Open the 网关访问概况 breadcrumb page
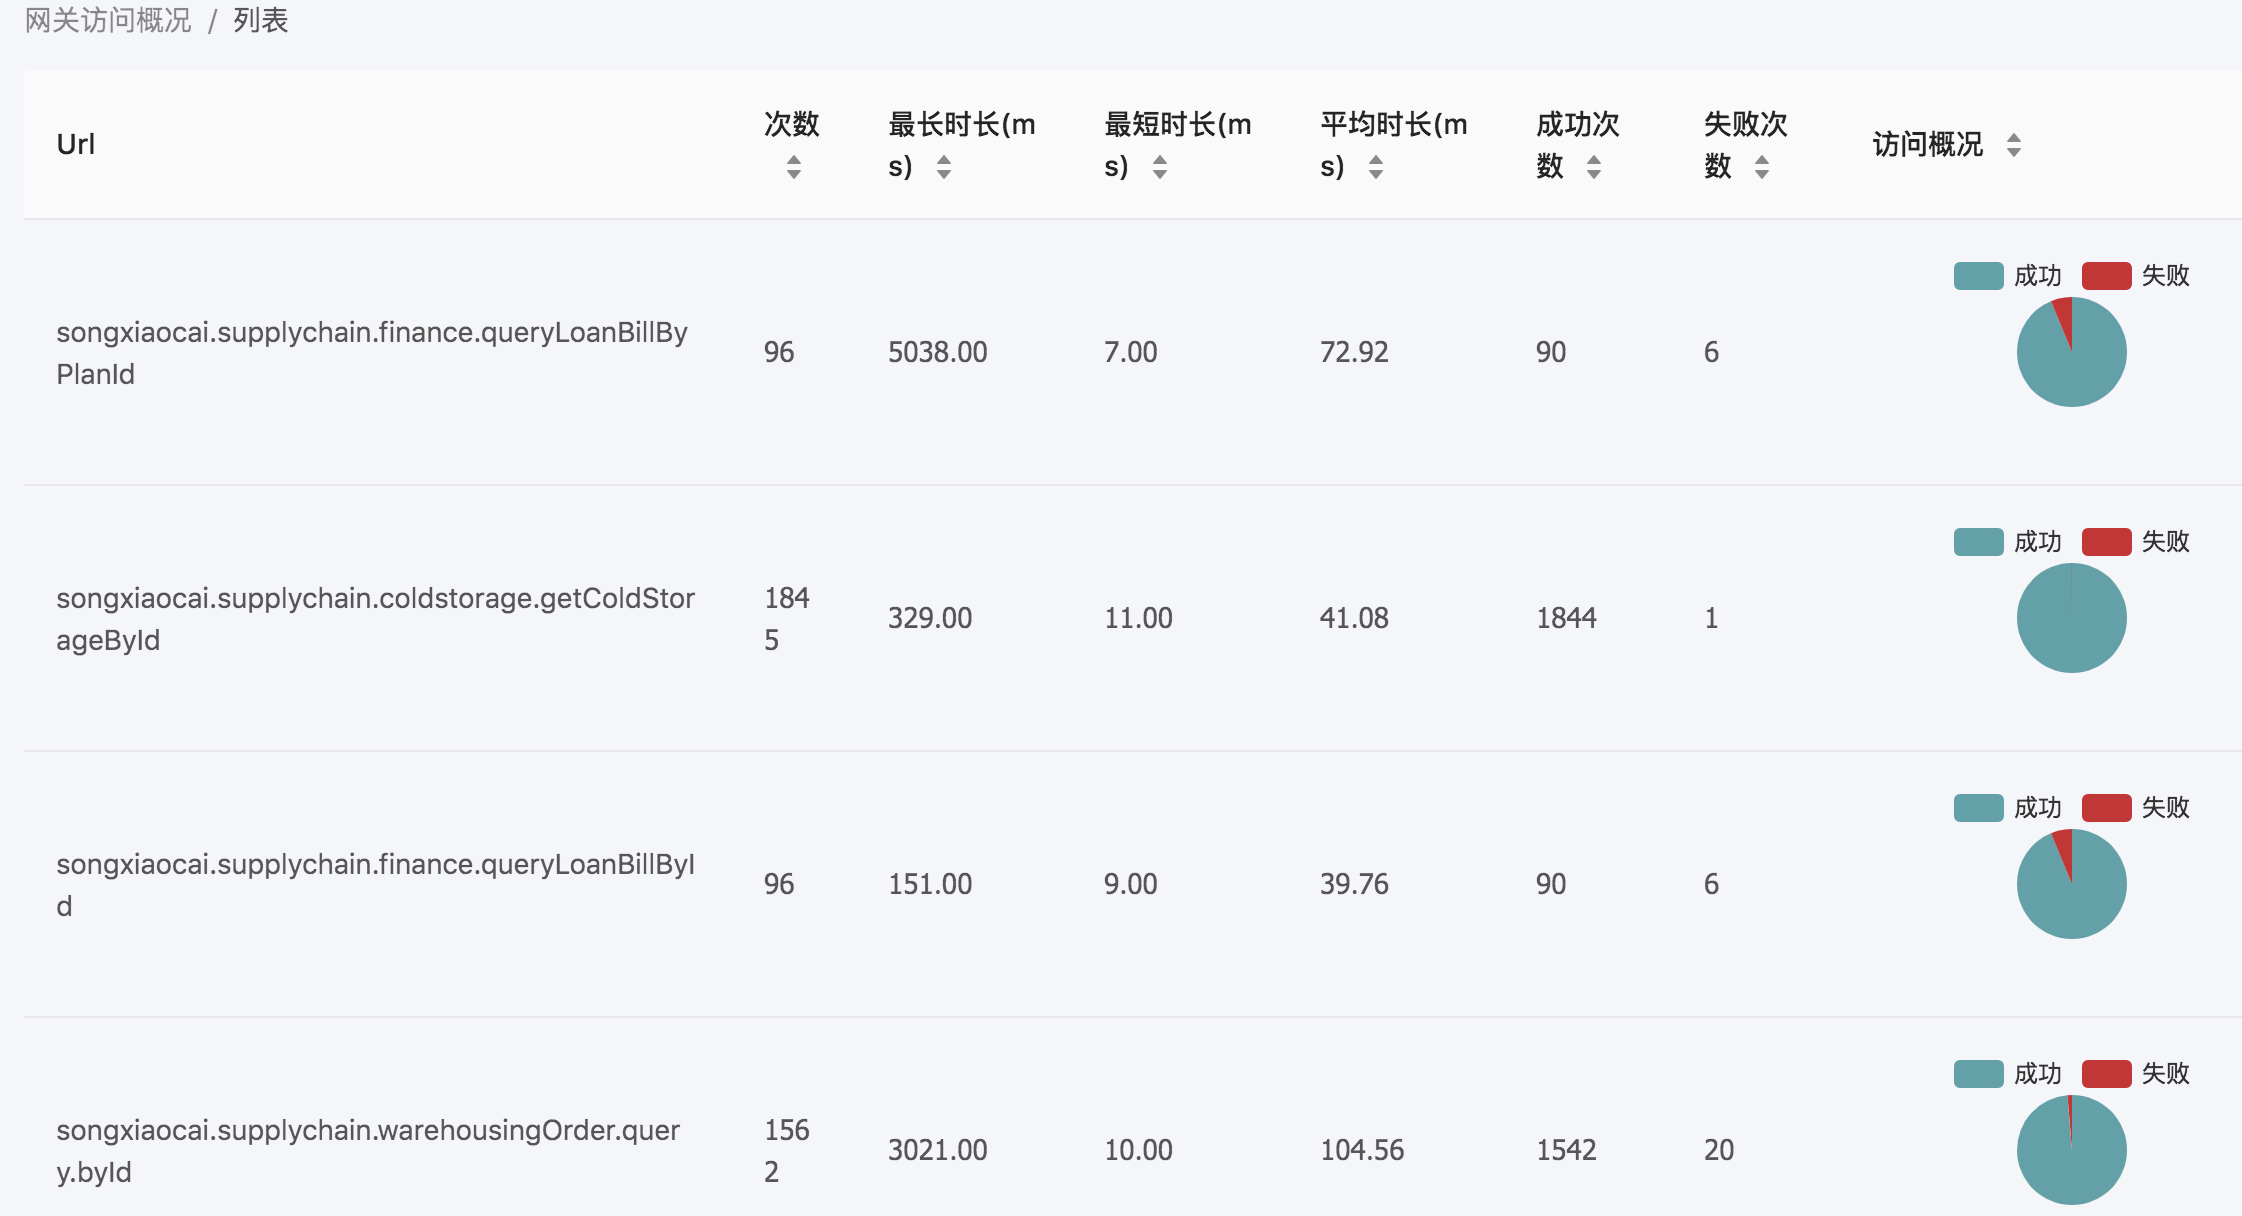Screen dimensions: 2242x1216 105,20
